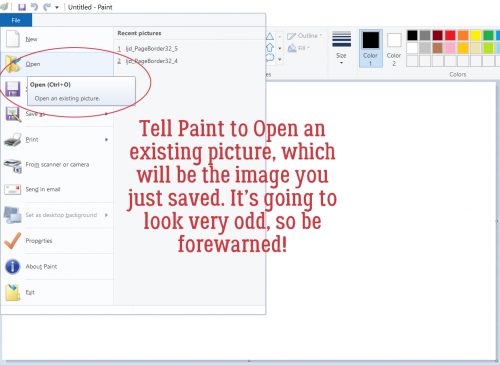Pick the green color swatch

[x=488, y=35]
